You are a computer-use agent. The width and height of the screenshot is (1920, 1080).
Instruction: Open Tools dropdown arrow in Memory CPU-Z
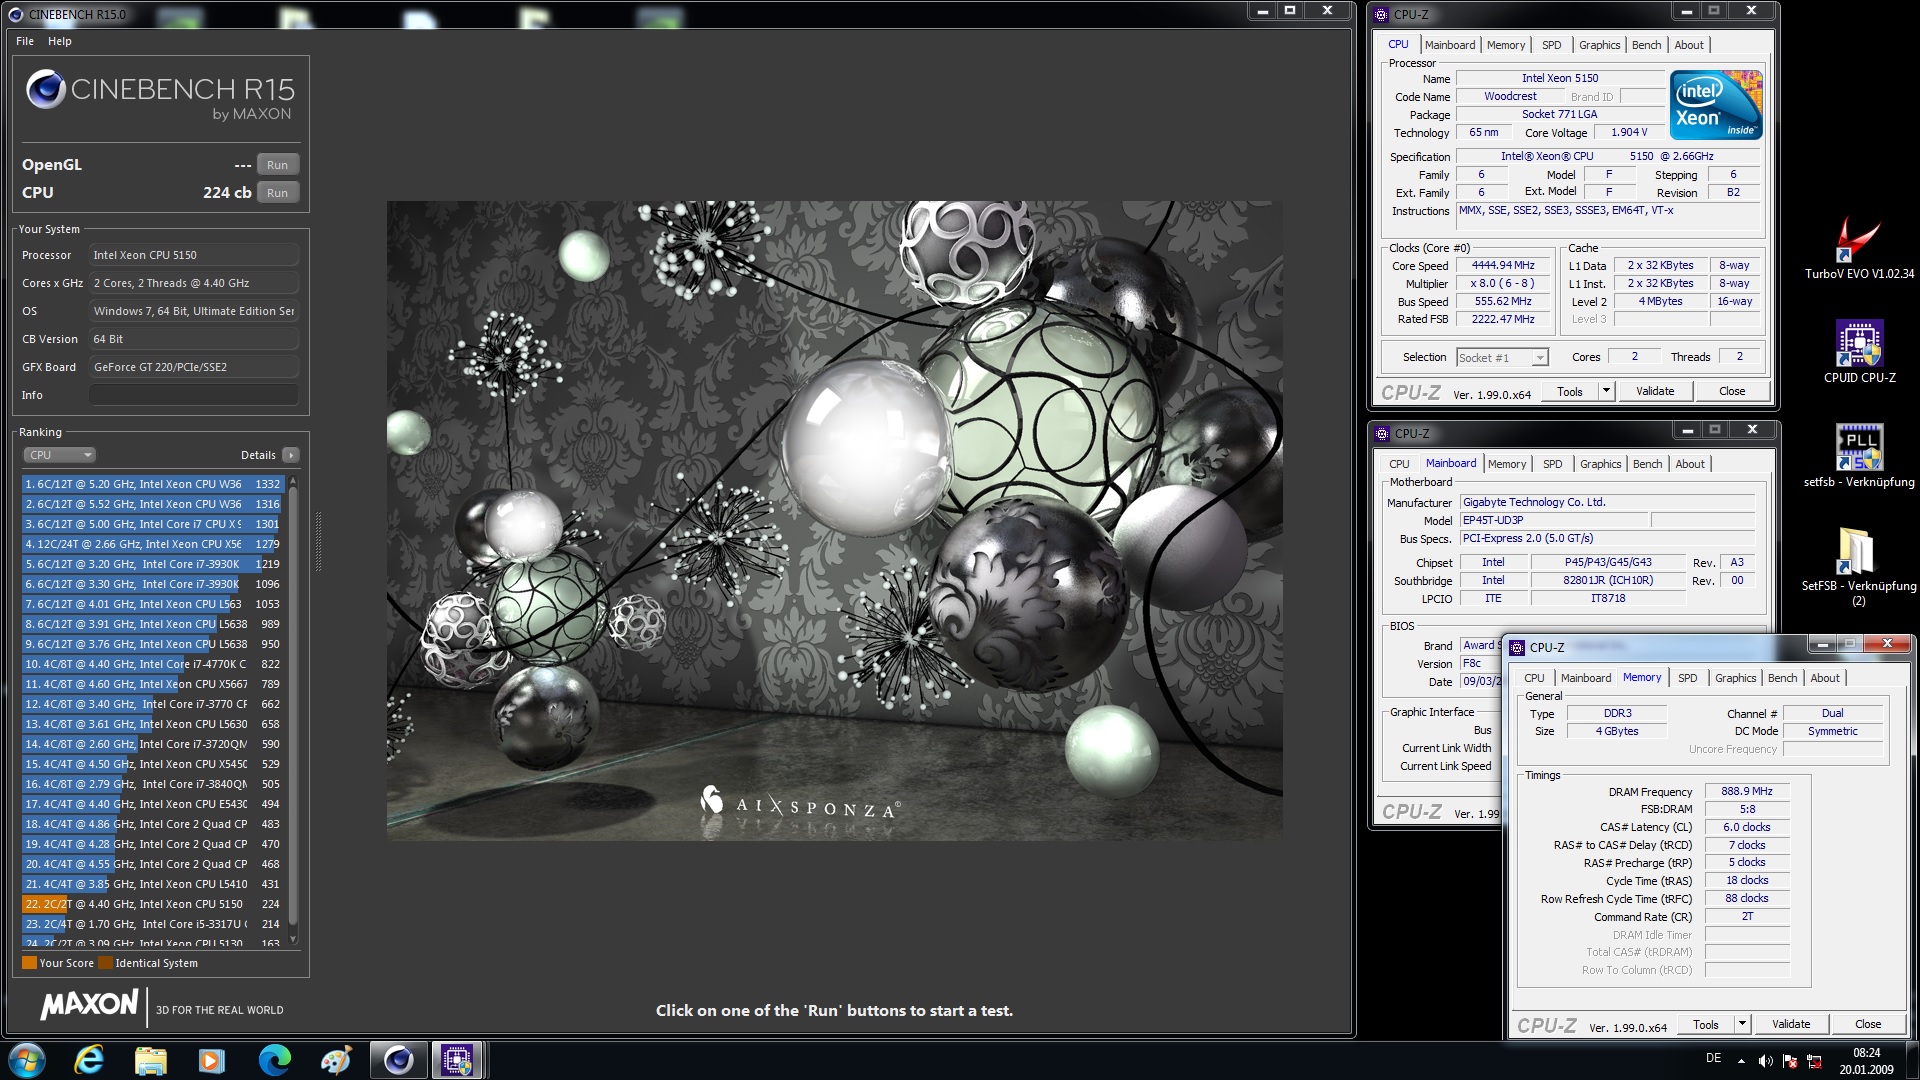pyautogui.click(x=1742, y=1024)
